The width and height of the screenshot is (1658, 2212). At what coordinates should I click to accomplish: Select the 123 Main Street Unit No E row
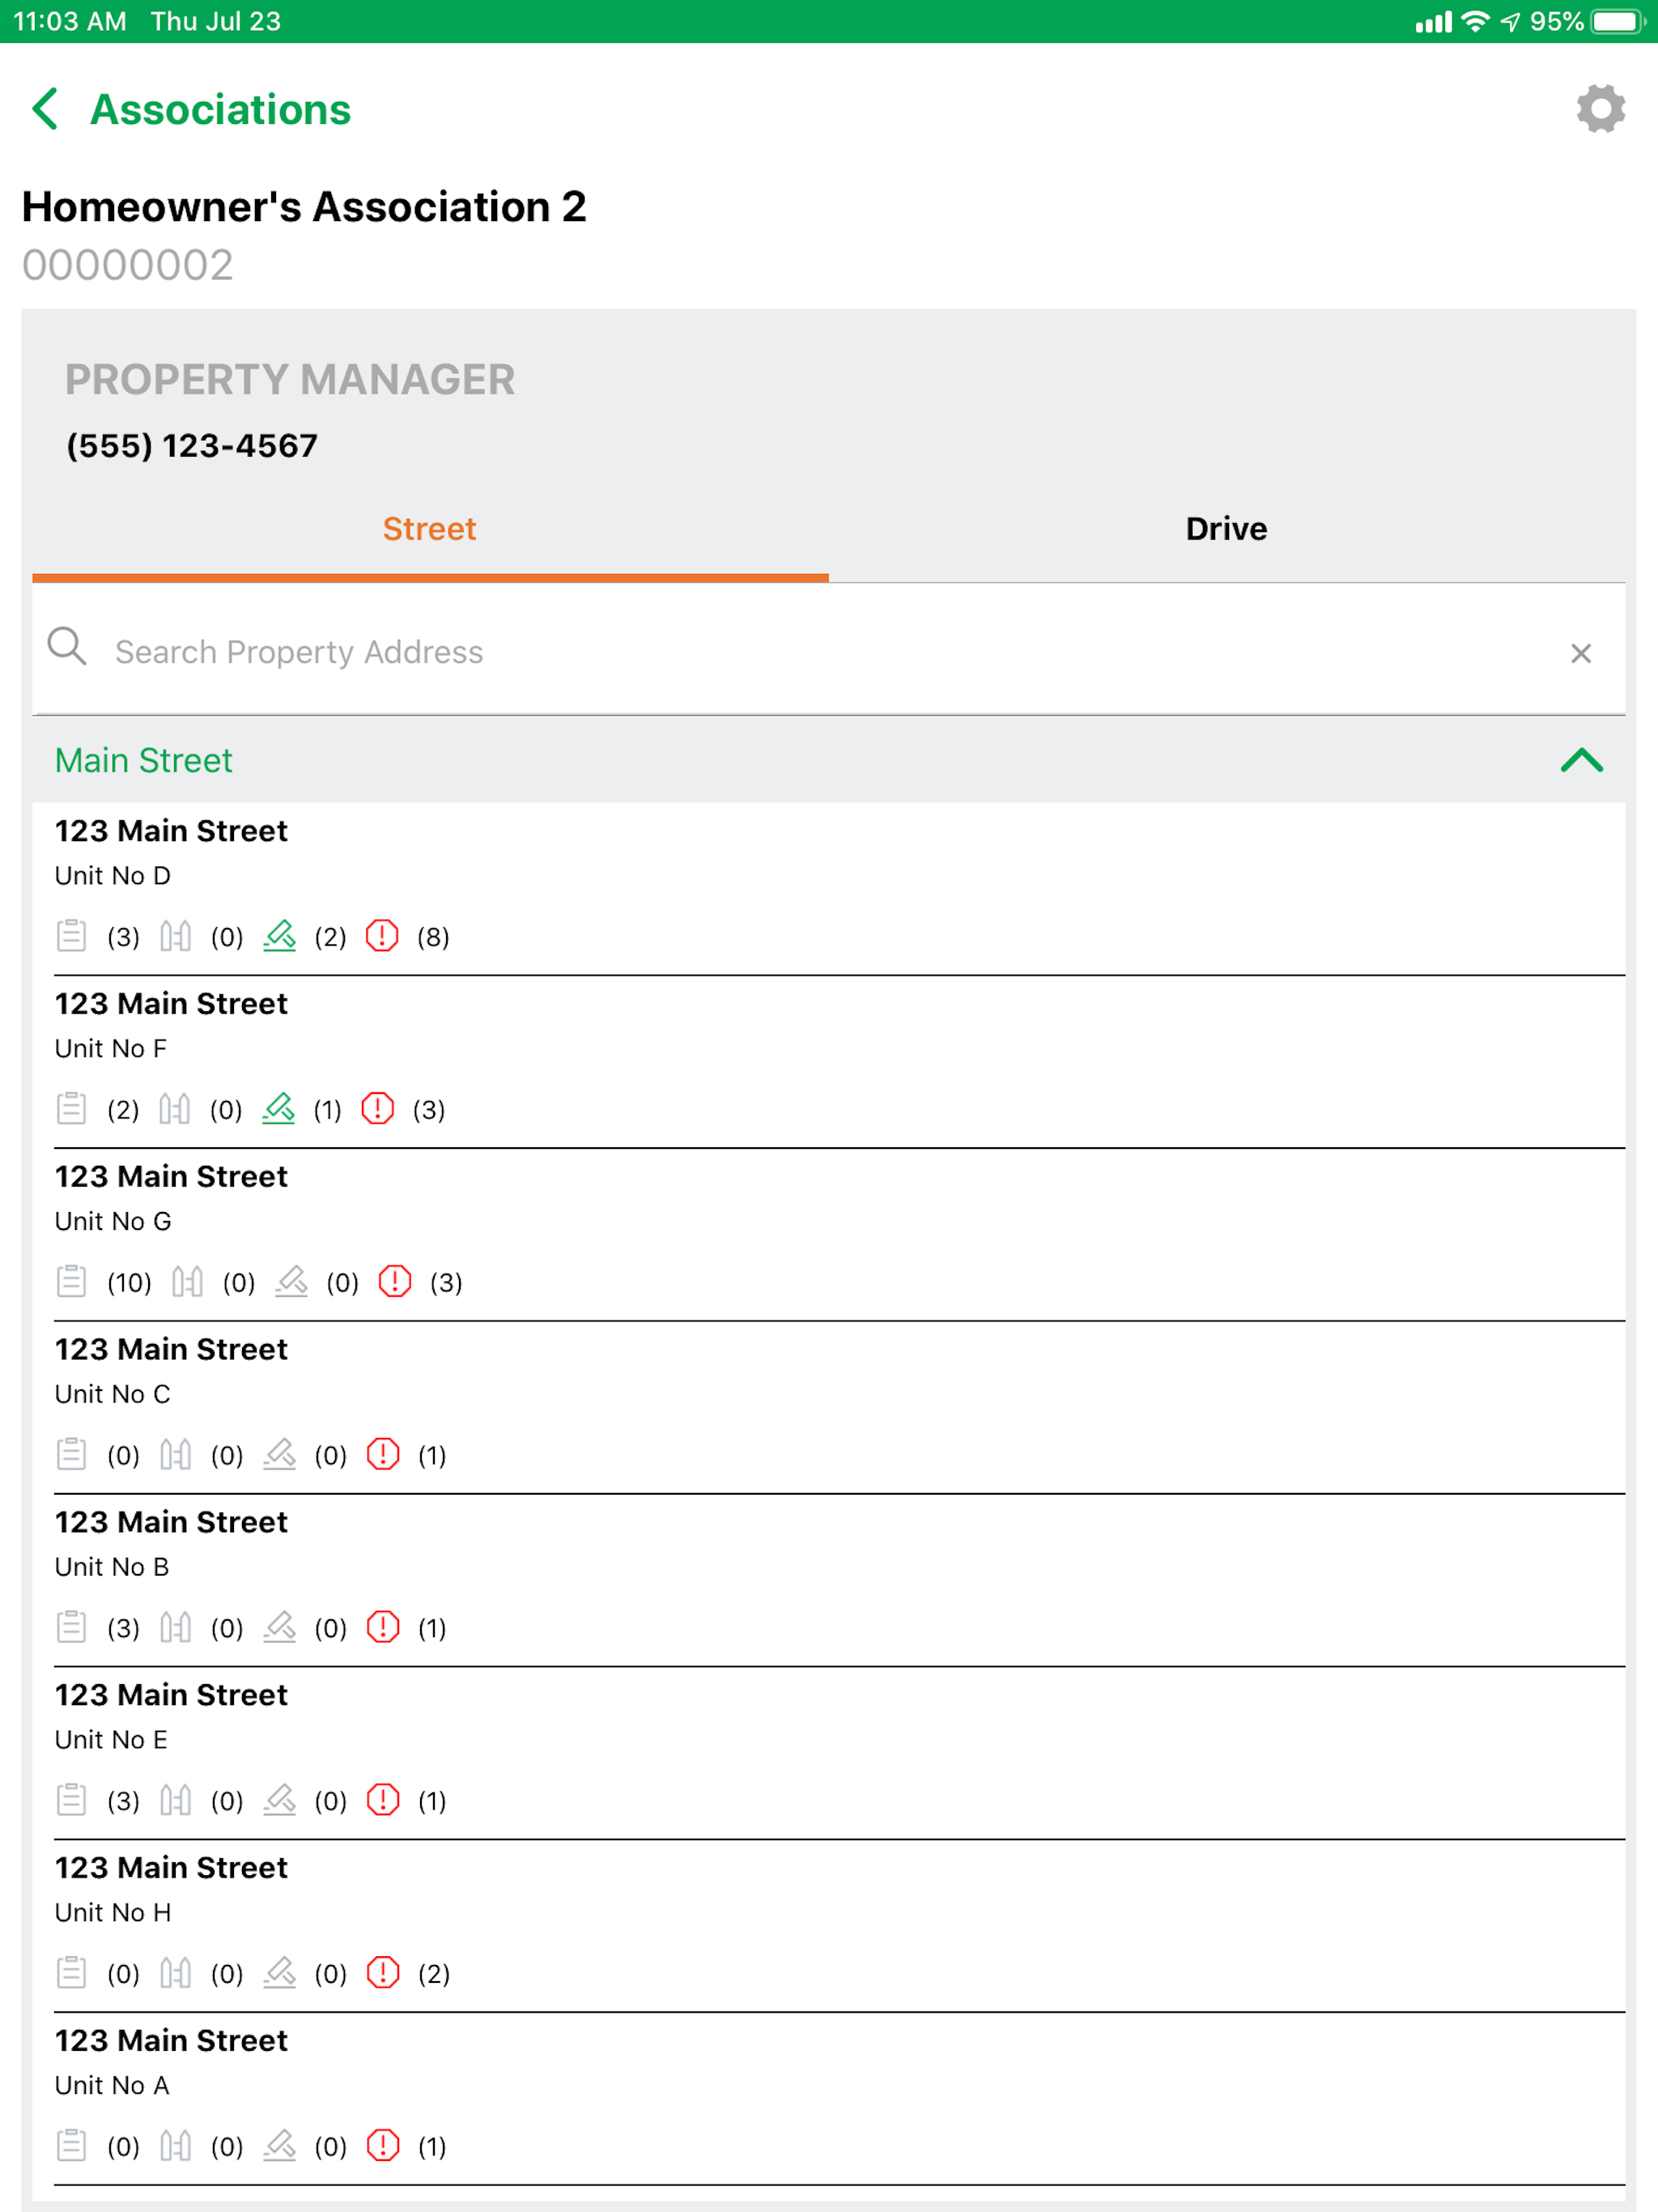[829, 1753]
